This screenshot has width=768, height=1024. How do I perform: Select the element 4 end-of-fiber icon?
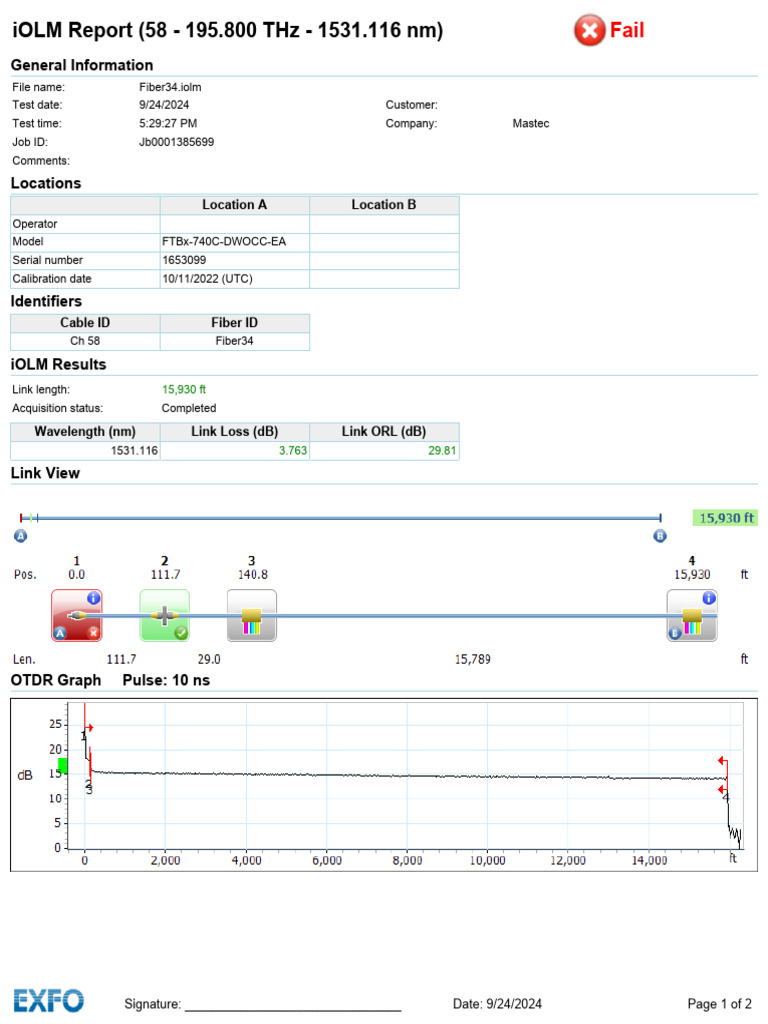[x=692, y=615]
